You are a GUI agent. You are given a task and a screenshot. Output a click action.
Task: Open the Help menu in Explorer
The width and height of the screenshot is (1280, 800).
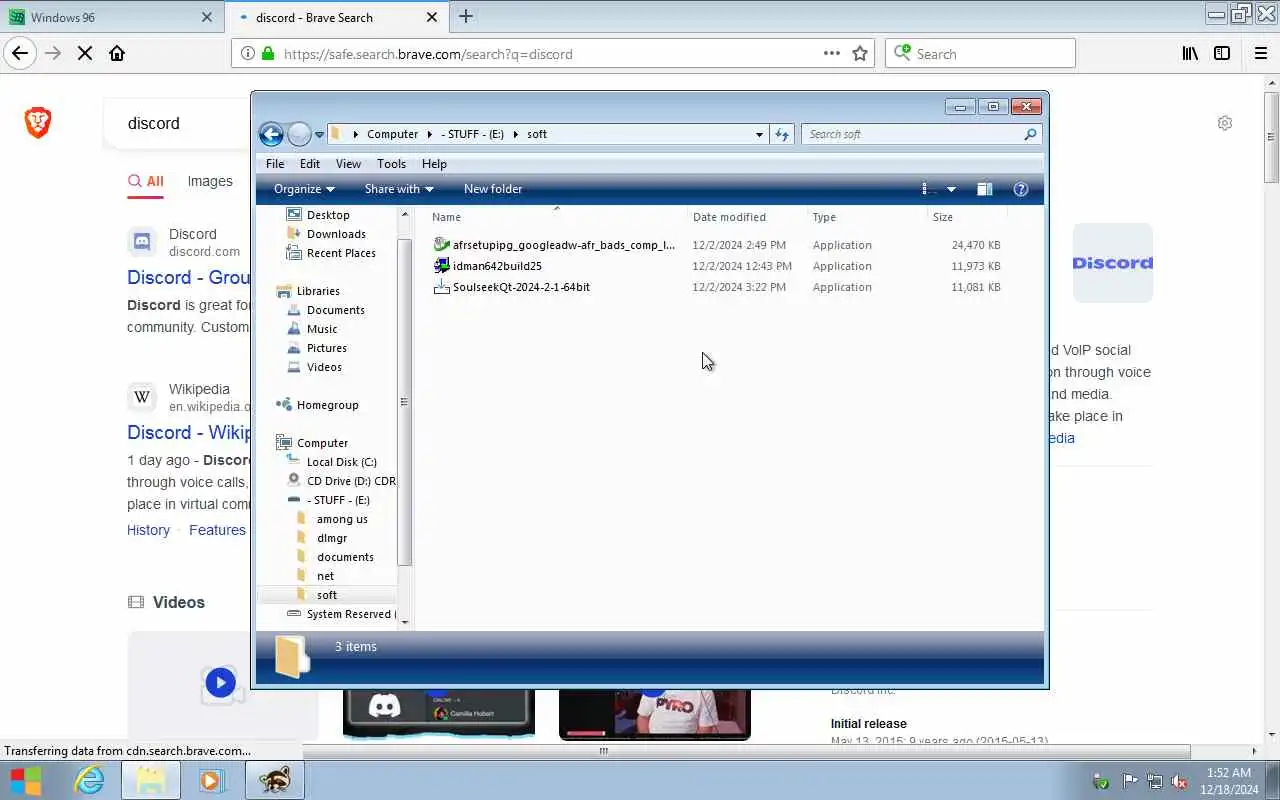tap(434, 164)
